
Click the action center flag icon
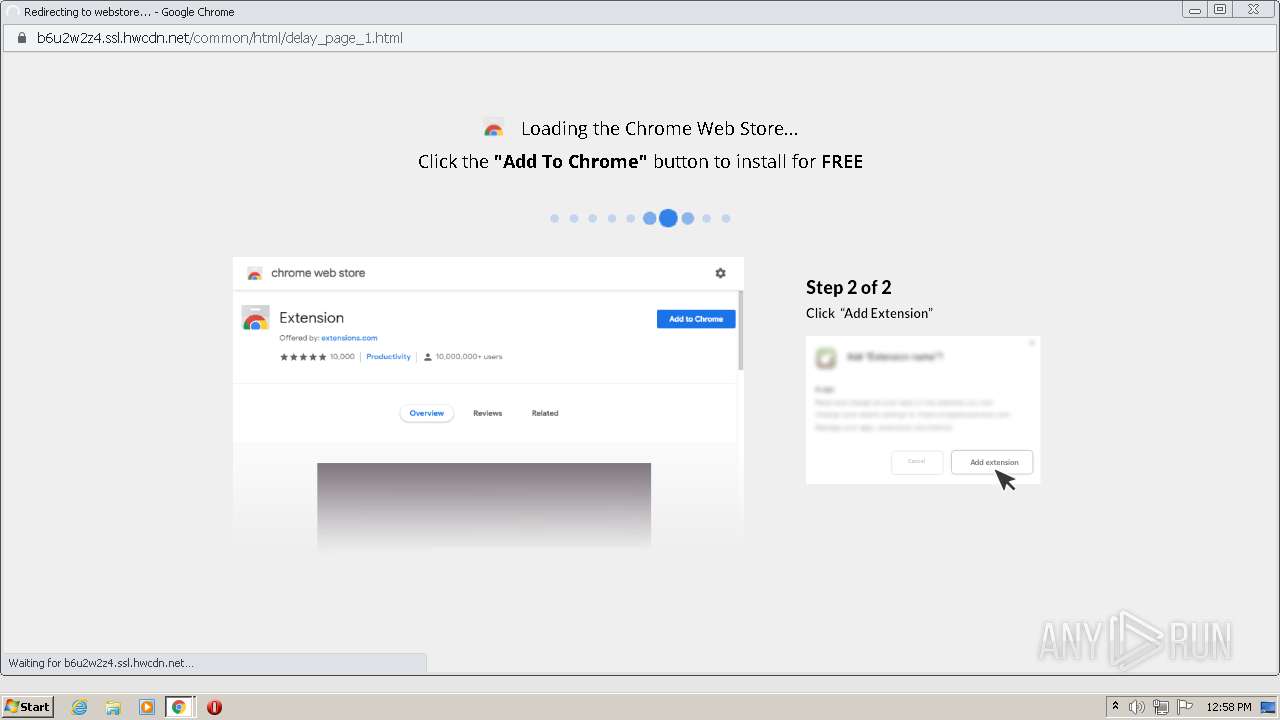tap(1185, 707)
